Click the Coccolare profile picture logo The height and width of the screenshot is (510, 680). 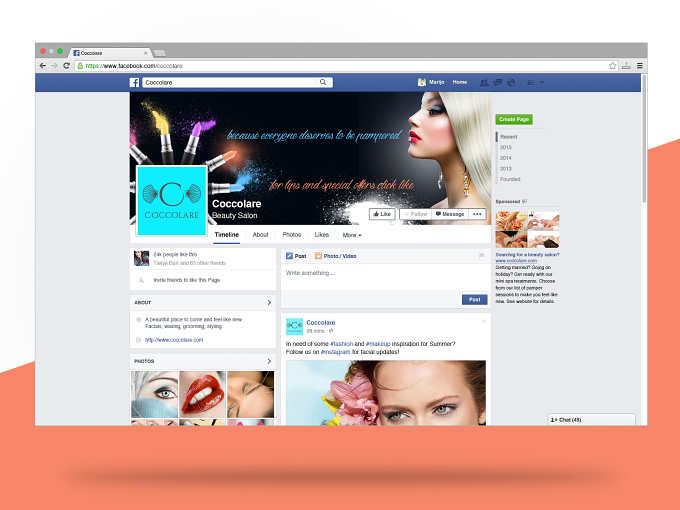172,201
